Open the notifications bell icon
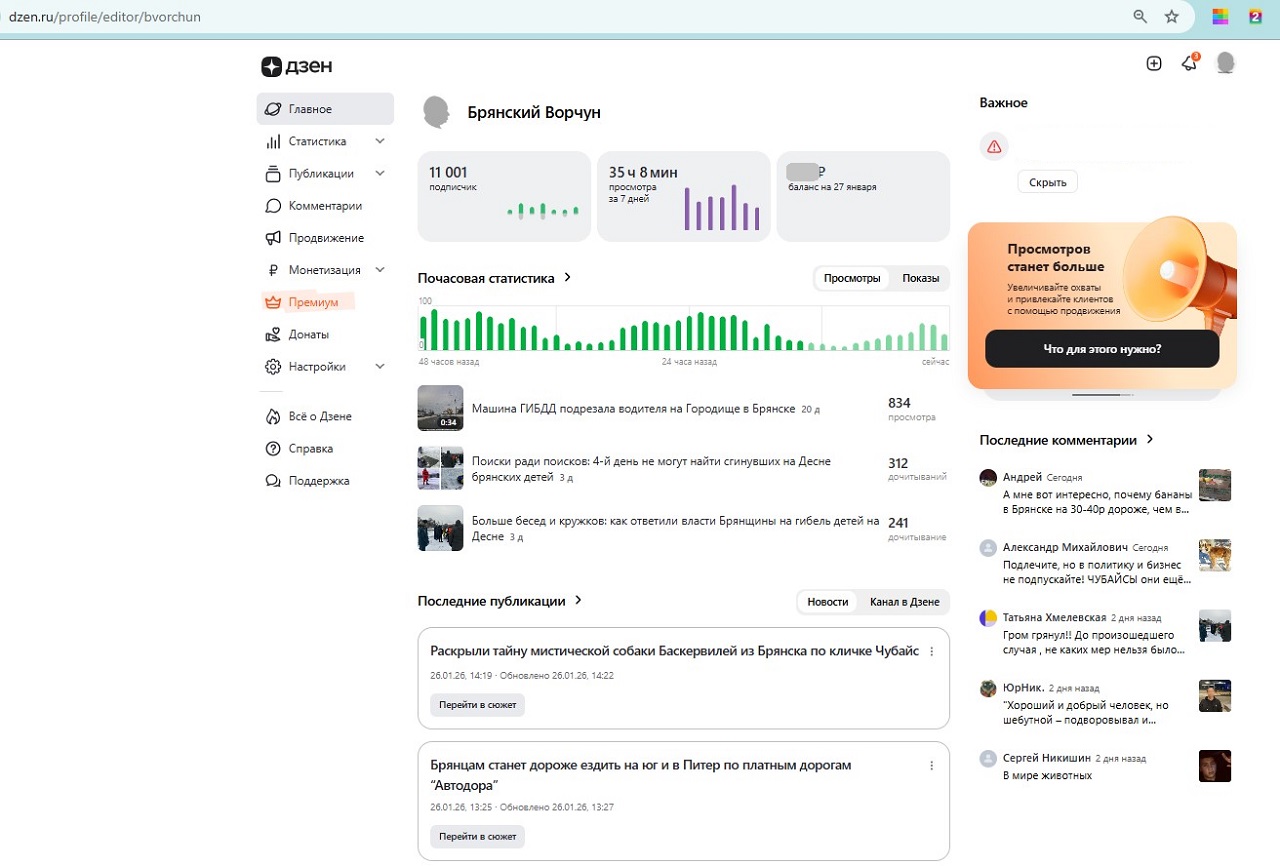Screen dimensions: 1280x866 (x=1189, y=64)
